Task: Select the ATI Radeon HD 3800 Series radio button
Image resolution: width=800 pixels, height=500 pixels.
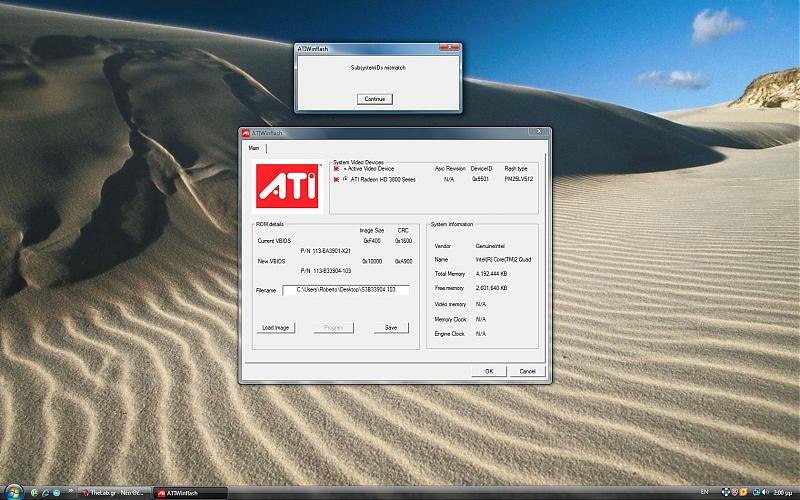Action: pos(345,179)
